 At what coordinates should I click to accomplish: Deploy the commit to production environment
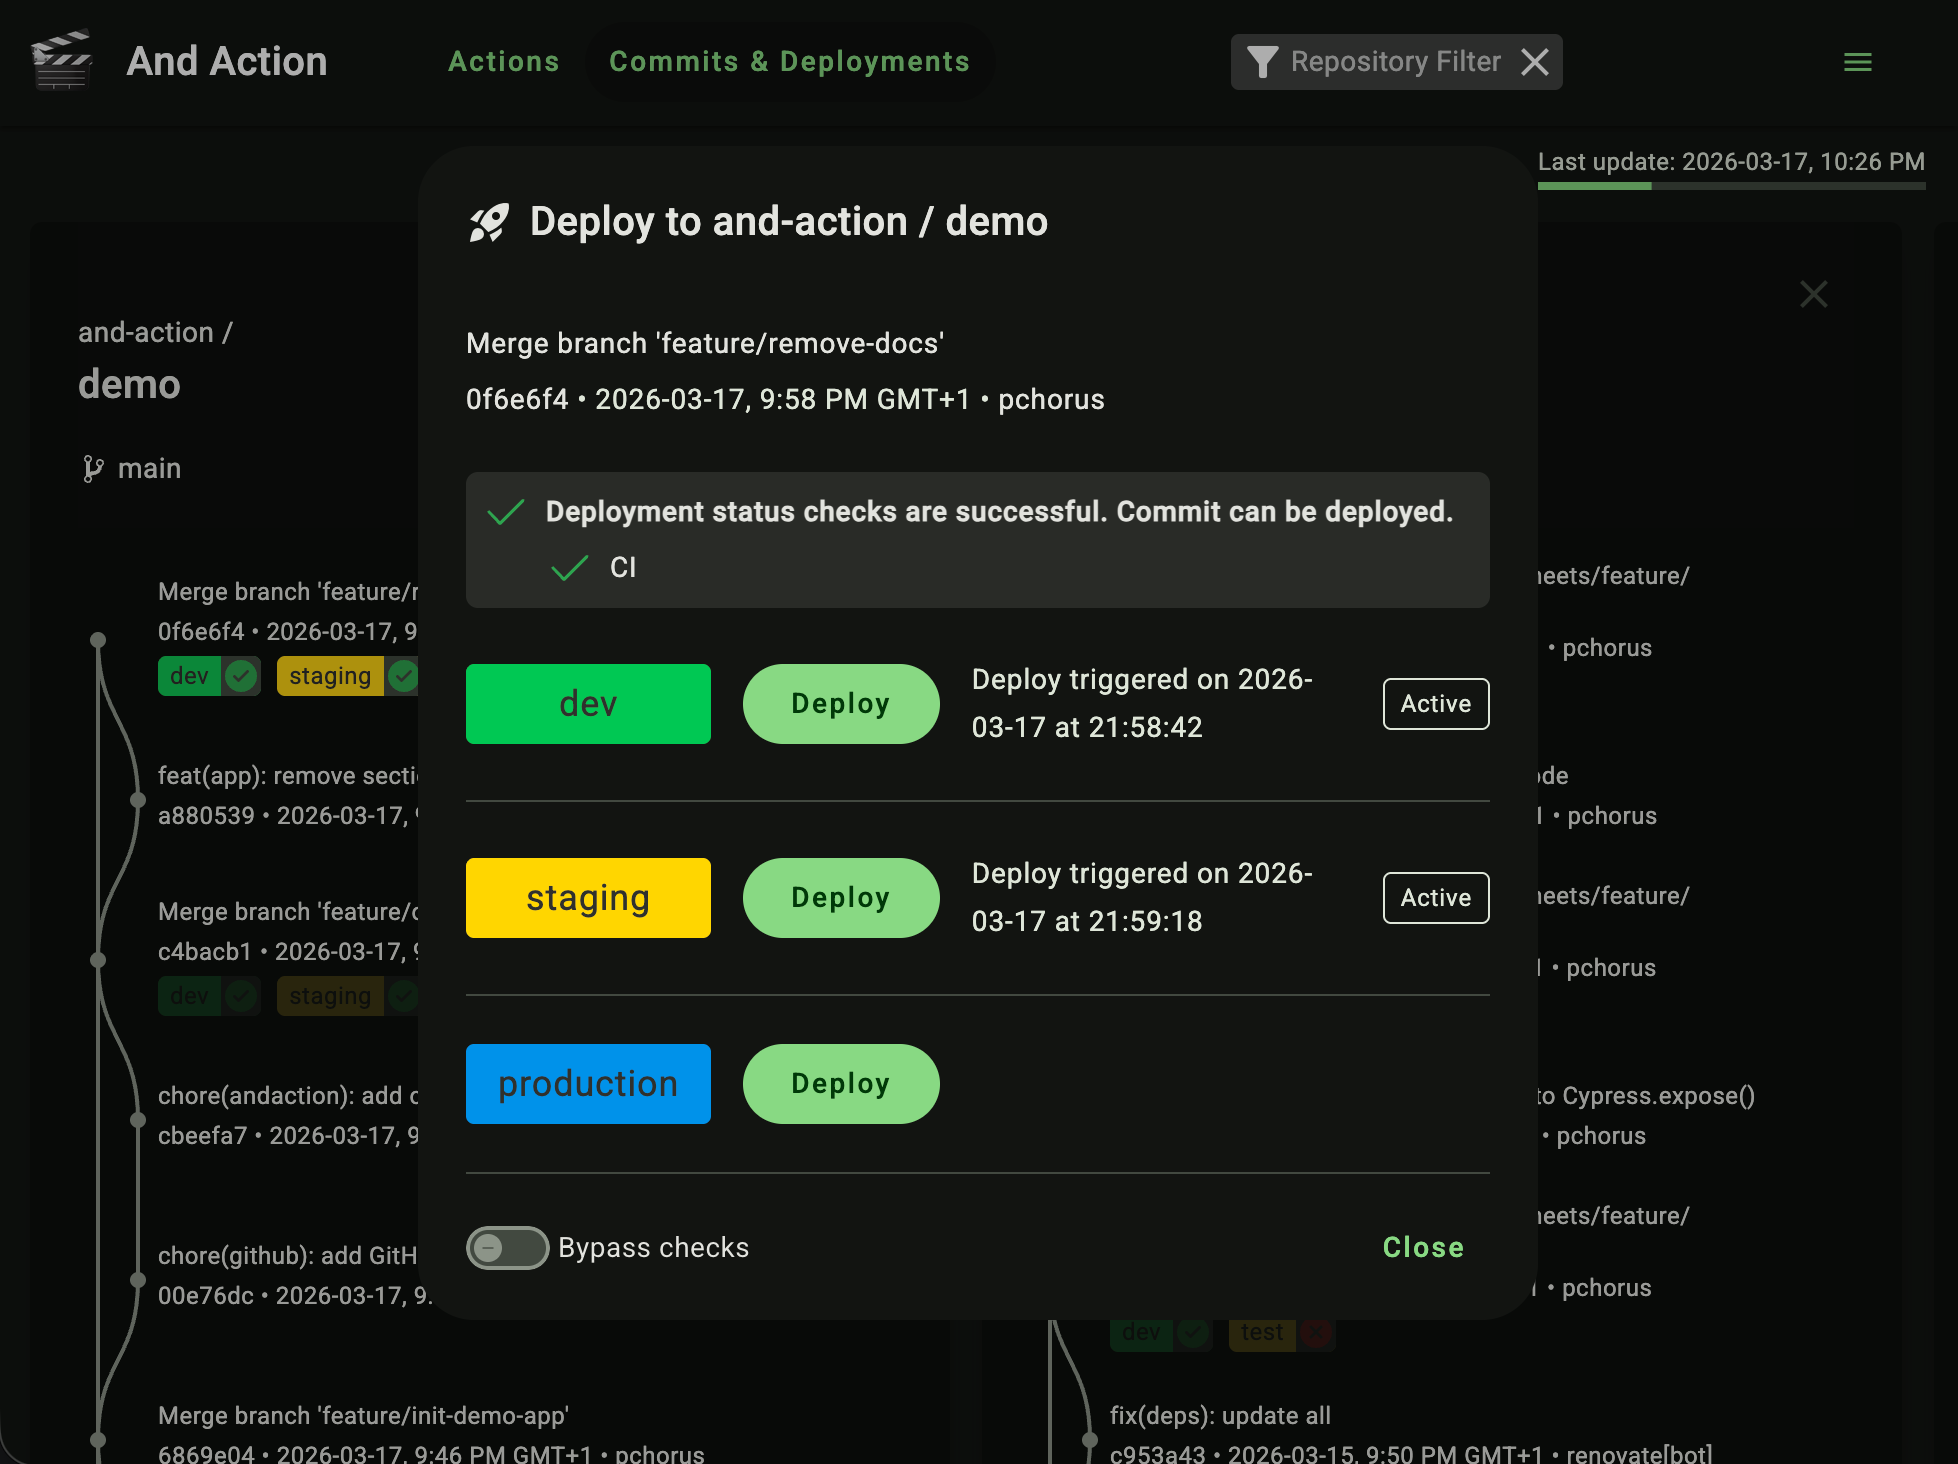click(840, 1084)
